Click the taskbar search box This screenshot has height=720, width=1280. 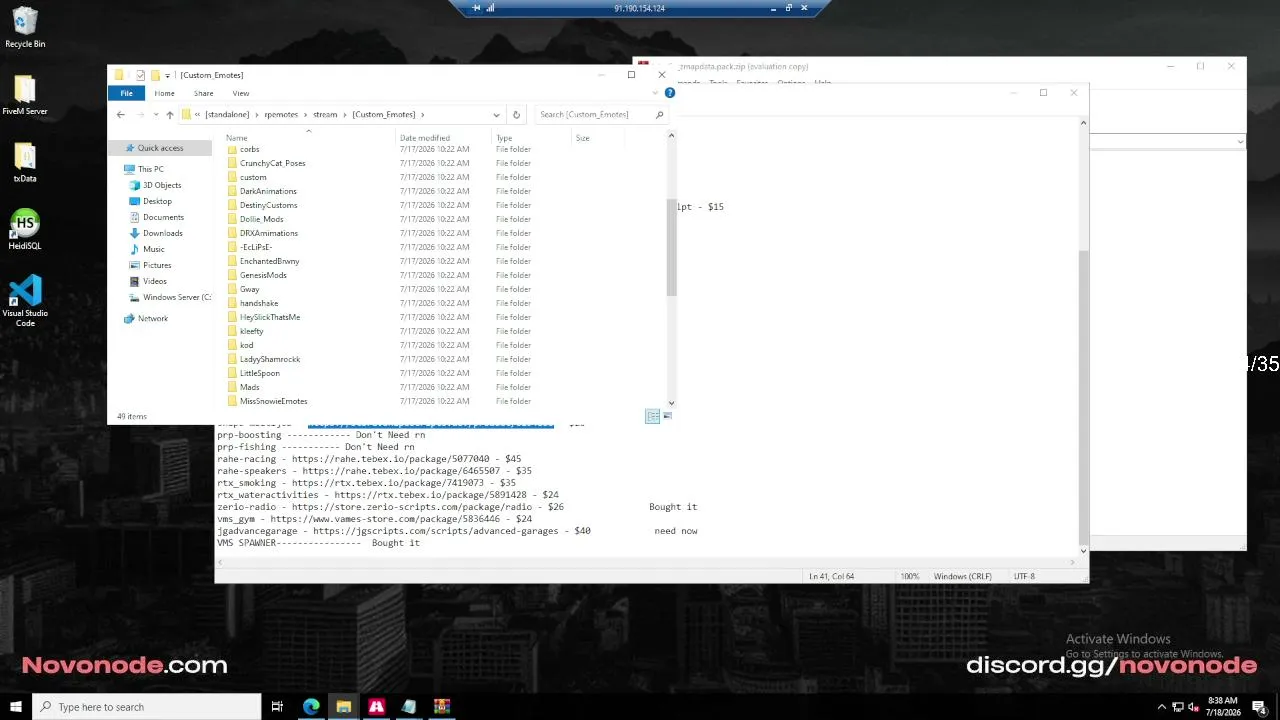146,707
